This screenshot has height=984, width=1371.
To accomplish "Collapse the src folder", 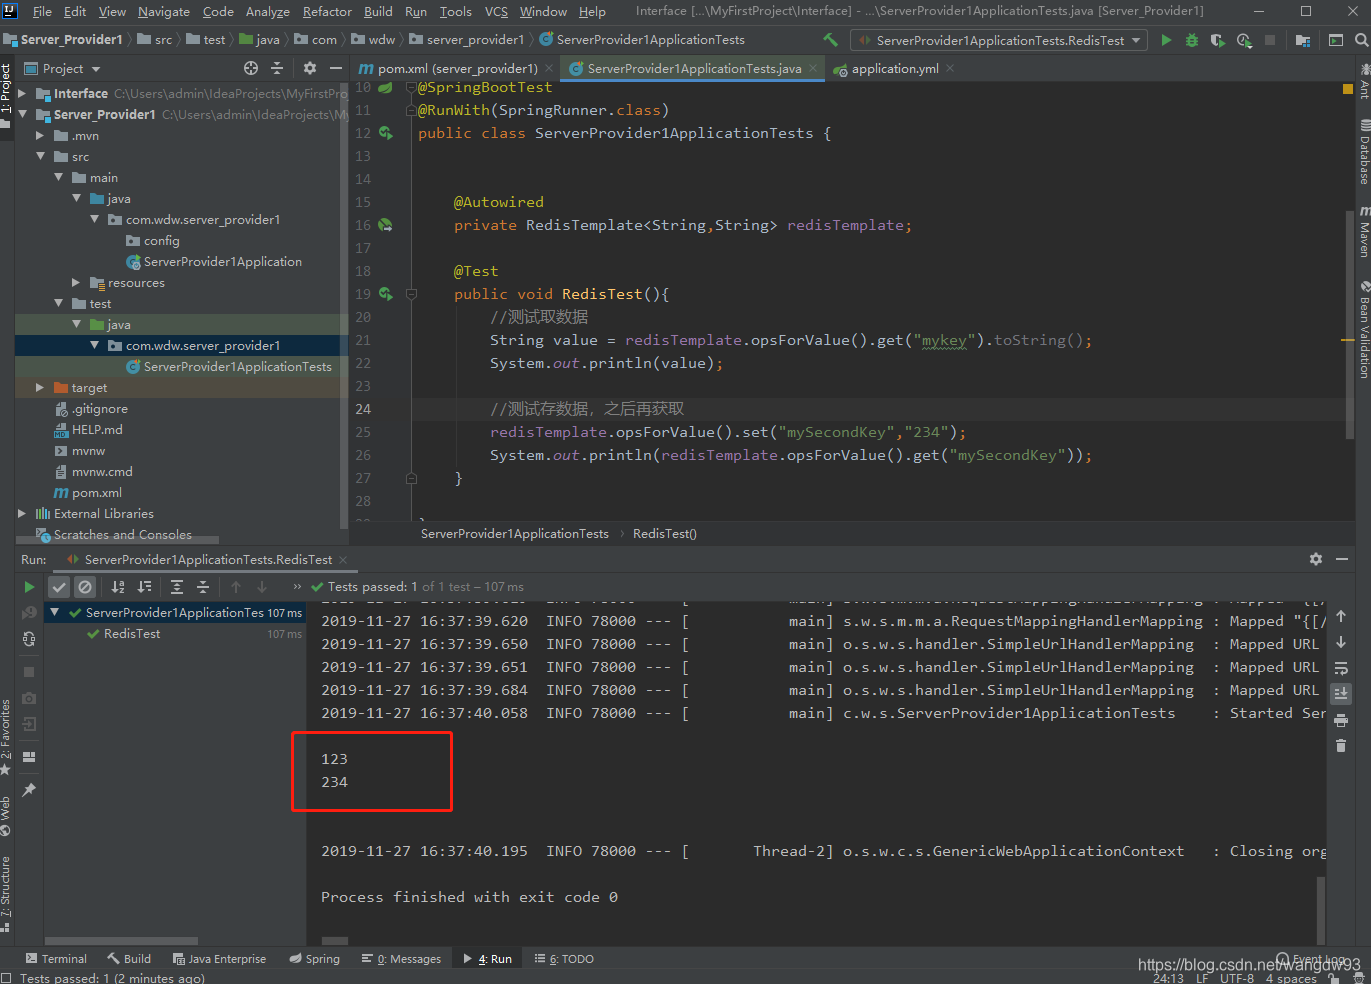I will (x=40, y=156).
